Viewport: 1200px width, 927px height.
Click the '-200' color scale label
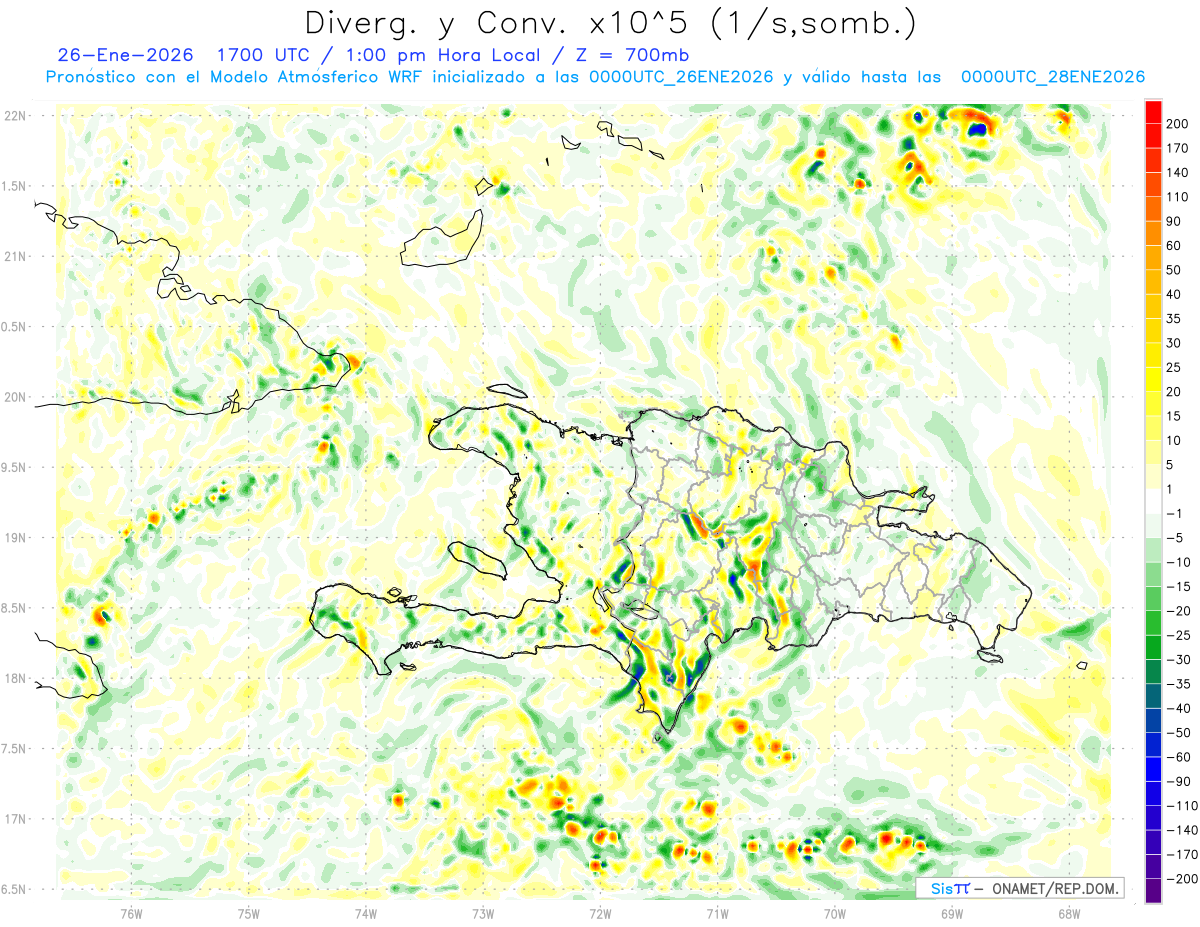(x=1184, y=879)
